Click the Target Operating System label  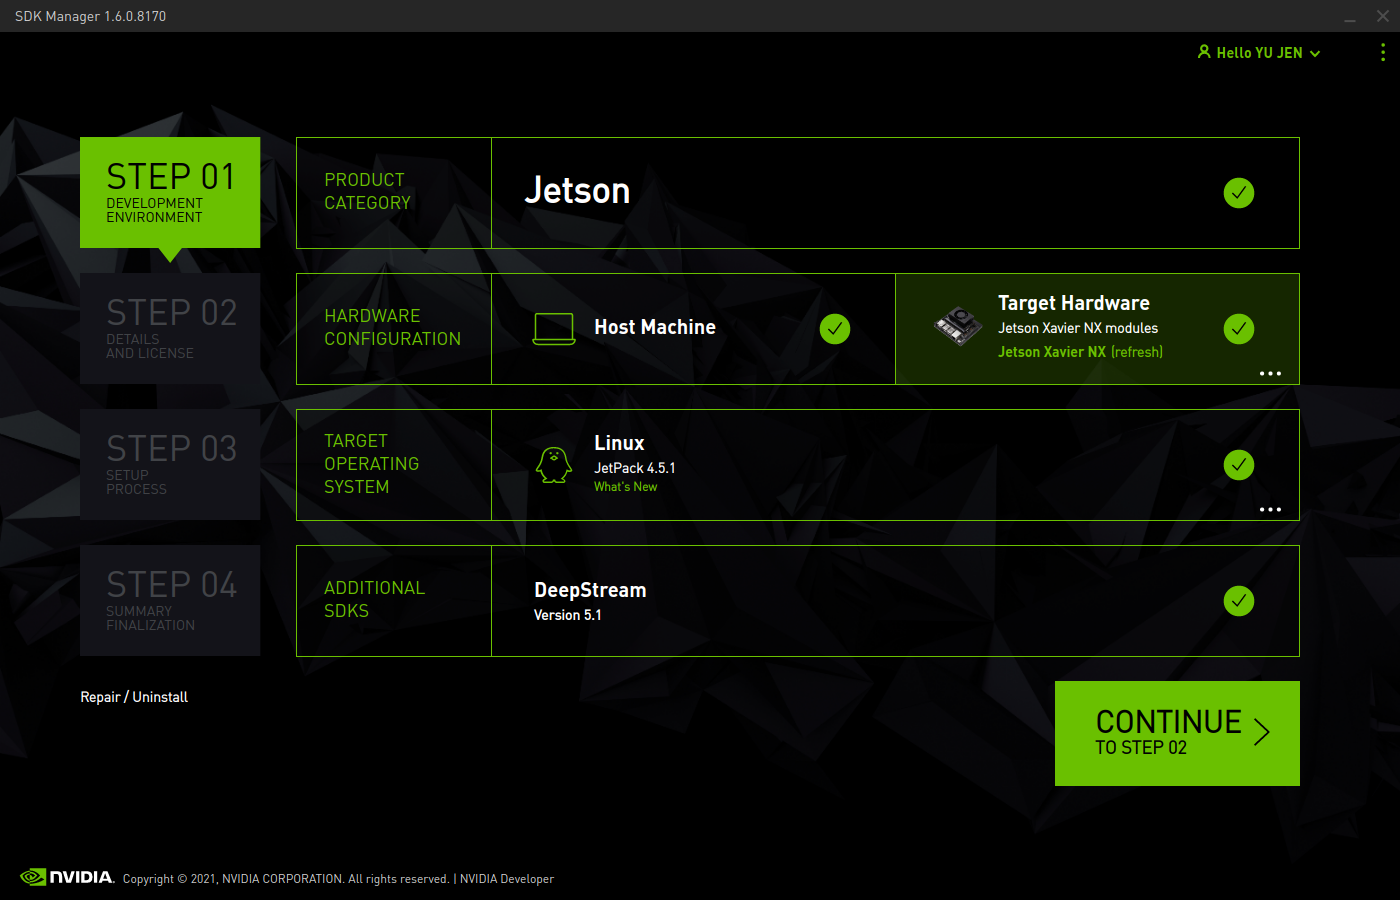click(x=371, y=464)
